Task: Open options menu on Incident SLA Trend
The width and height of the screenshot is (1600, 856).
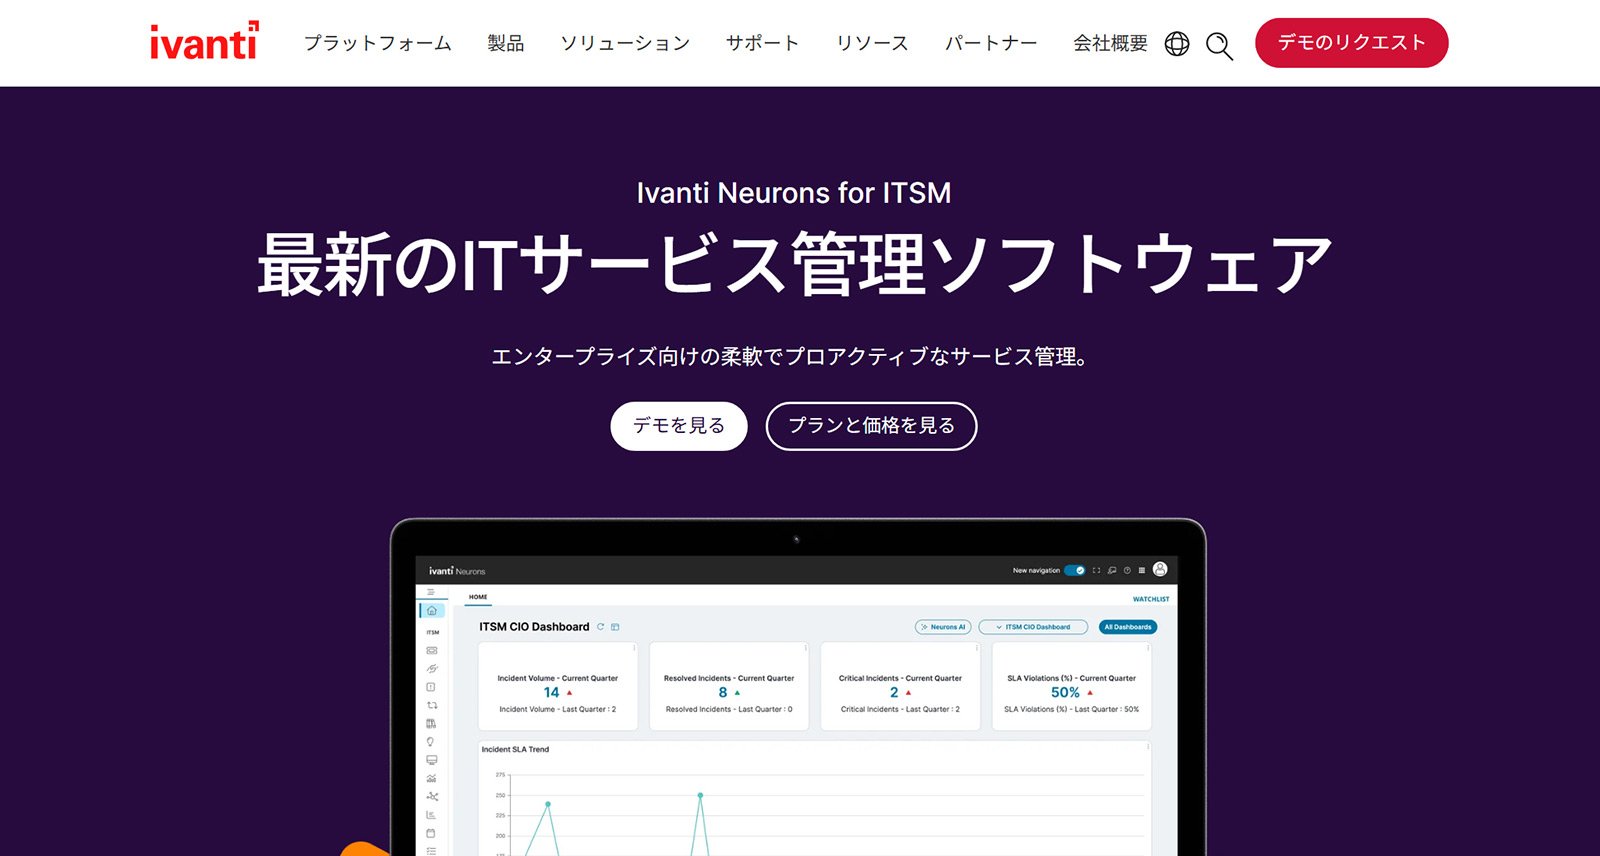Action: click(1148, 747)
